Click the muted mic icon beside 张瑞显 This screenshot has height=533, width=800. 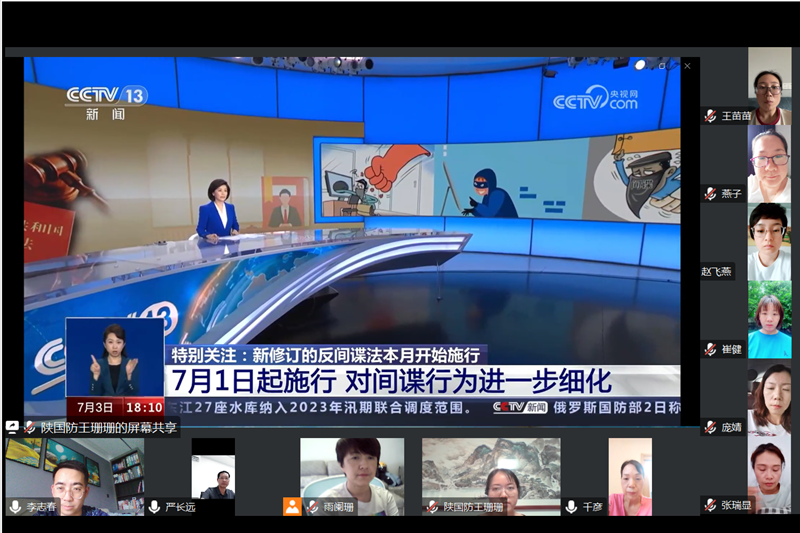click(710, 505)
